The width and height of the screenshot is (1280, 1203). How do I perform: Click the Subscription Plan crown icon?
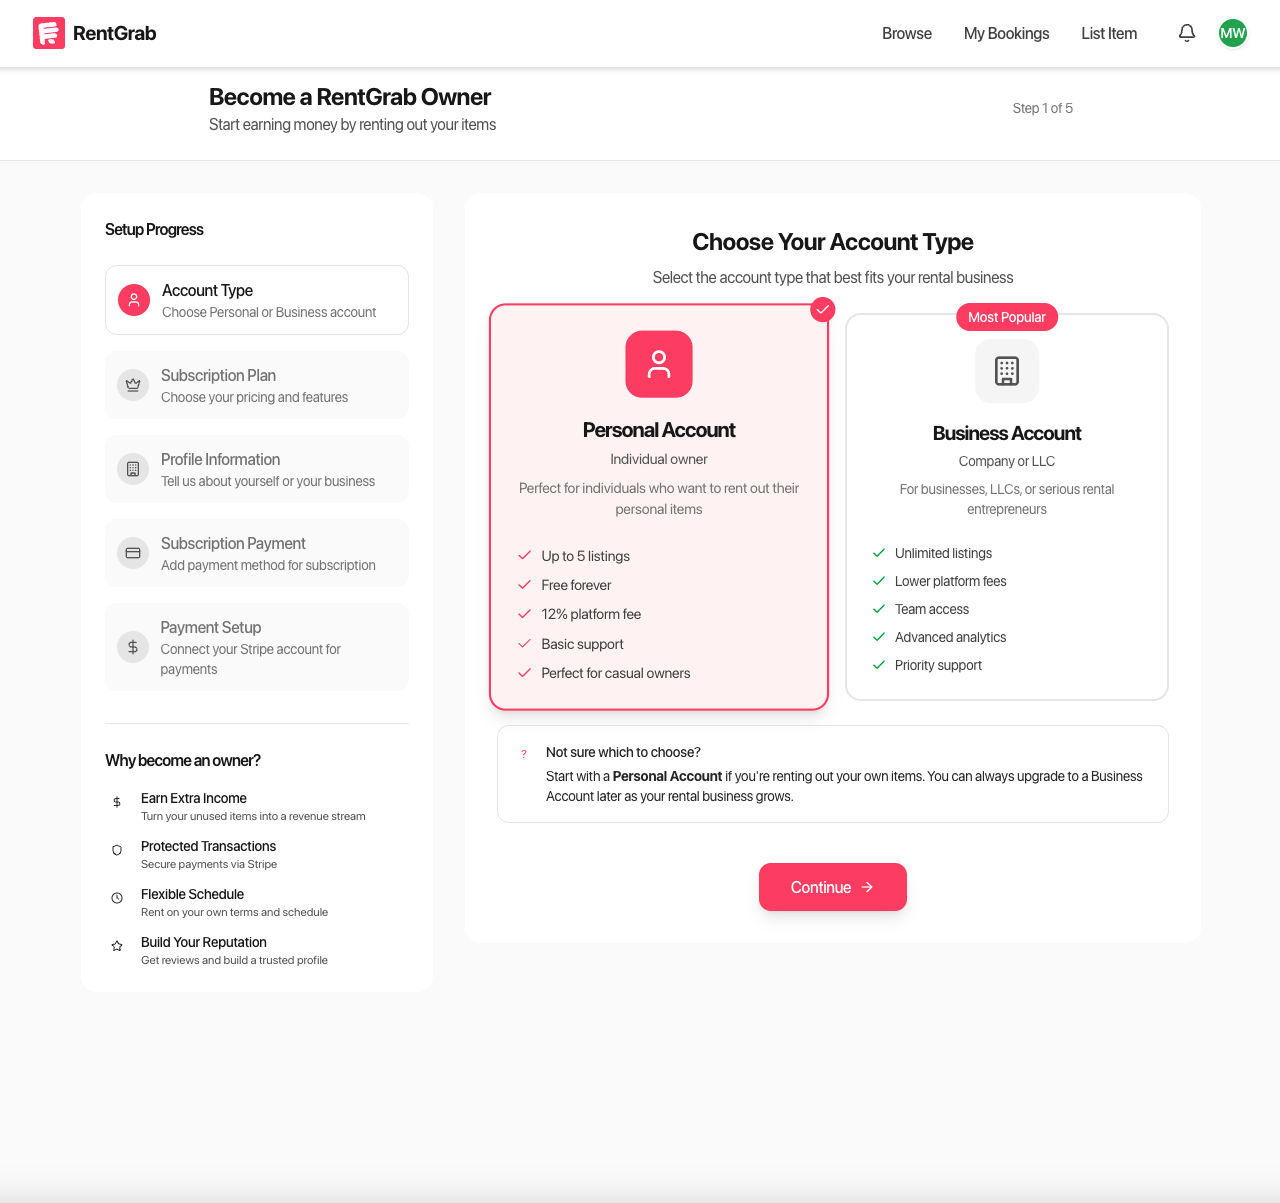(133, 385)
